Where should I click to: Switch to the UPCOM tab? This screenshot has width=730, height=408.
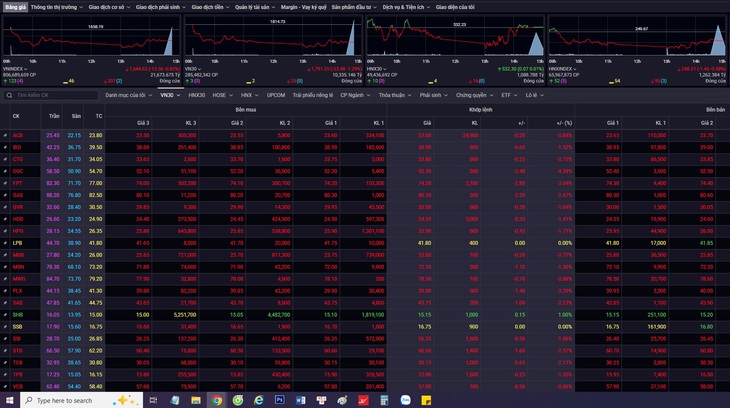[276, 95]
